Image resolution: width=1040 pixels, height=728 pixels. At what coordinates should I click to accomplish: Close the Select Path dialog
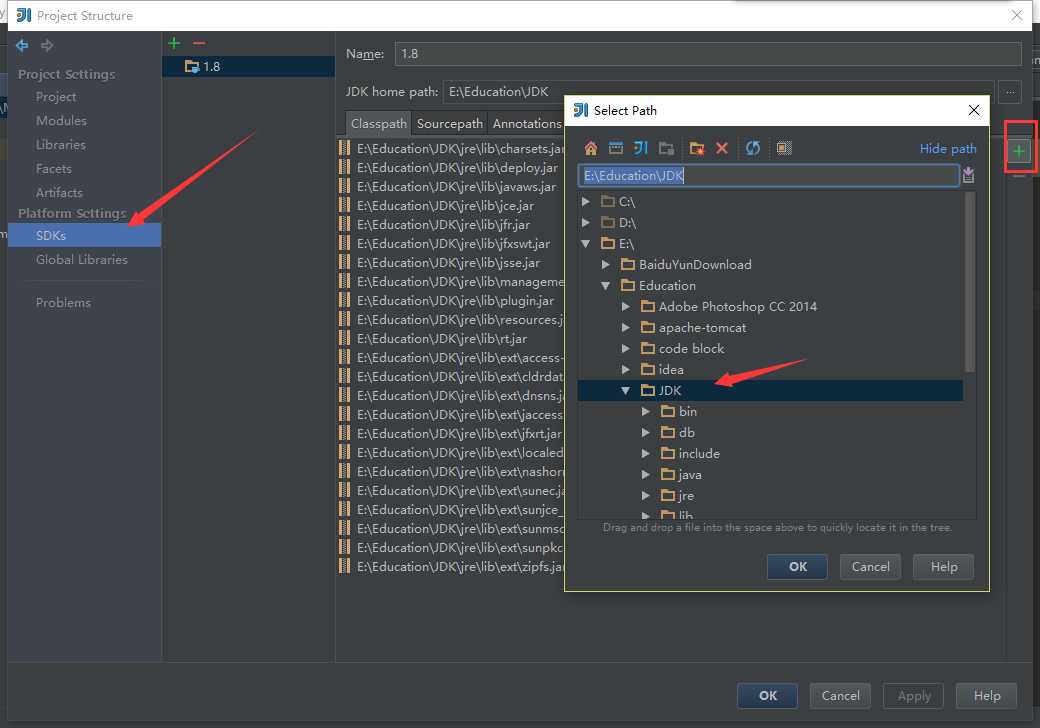pyautogui.click(x=973, y=110)
